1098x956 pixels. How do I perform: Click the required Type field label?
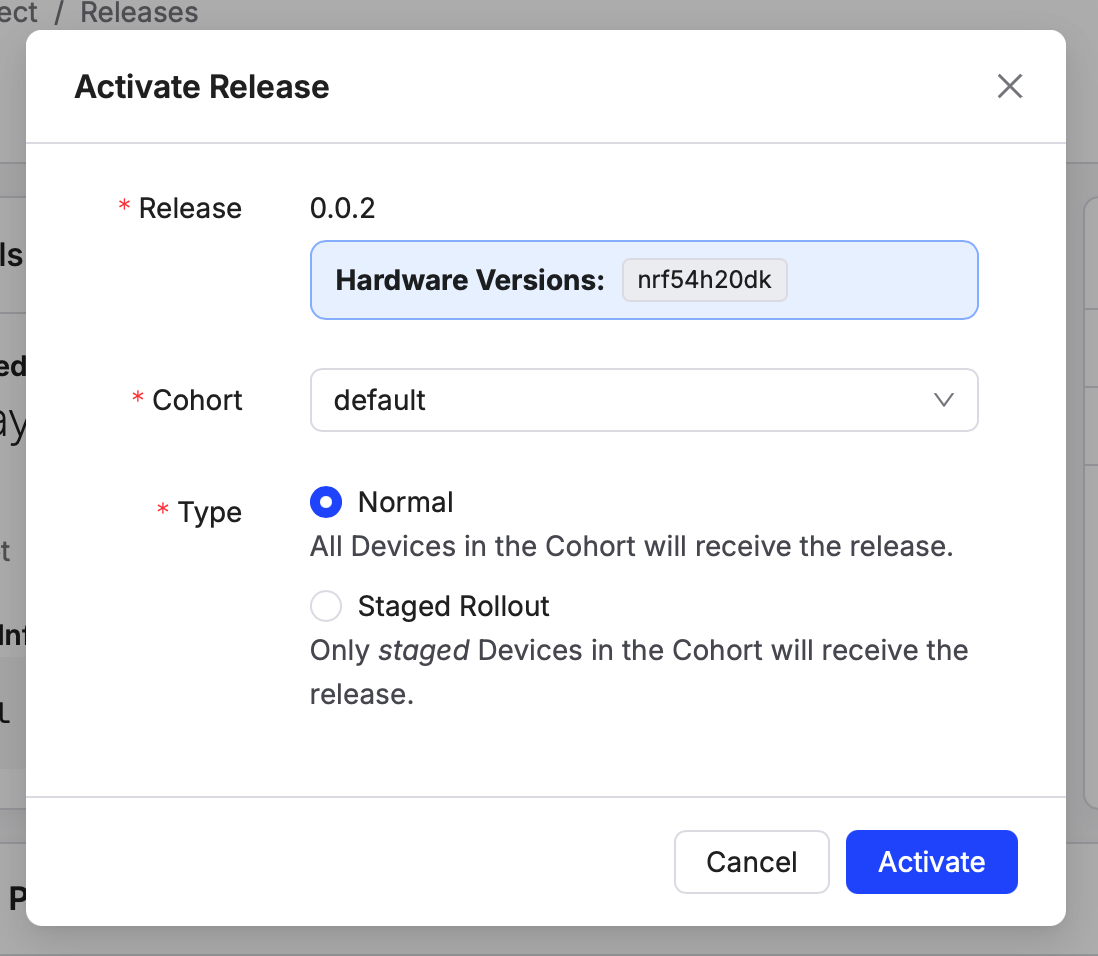pos(209,512)
